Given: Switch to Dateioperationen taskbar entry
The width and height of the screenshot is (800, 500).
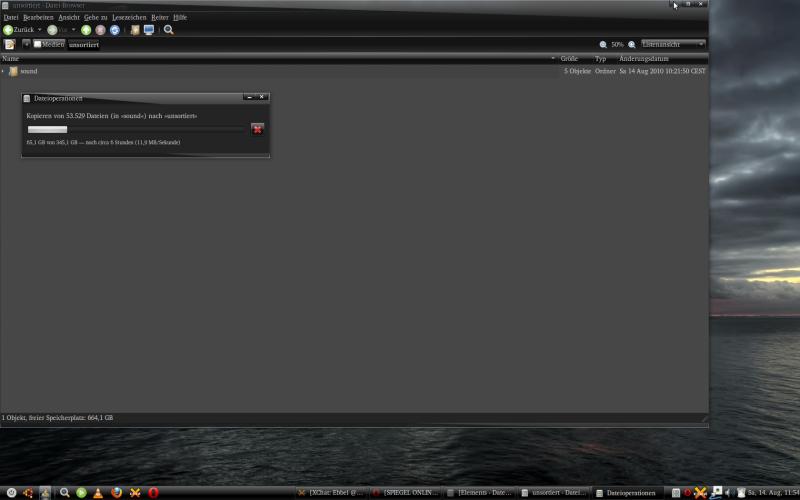Looking at the screenshot, I should 628,493.
